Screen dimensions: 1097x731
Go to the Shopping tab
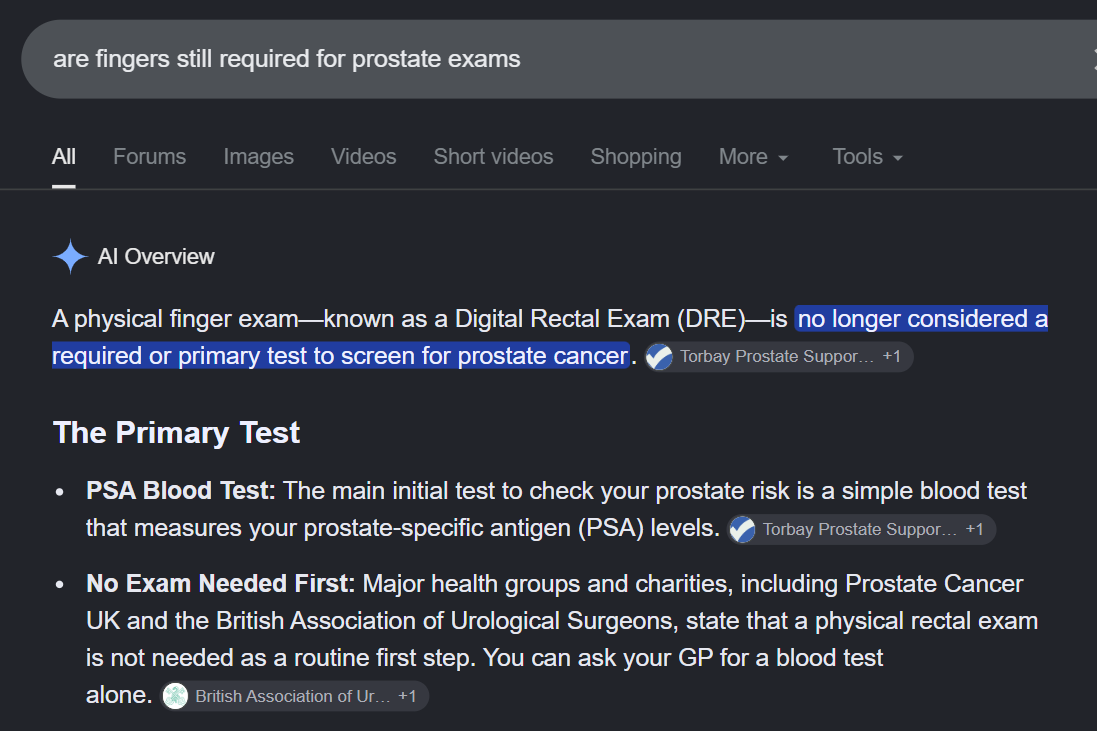point(636,157)
